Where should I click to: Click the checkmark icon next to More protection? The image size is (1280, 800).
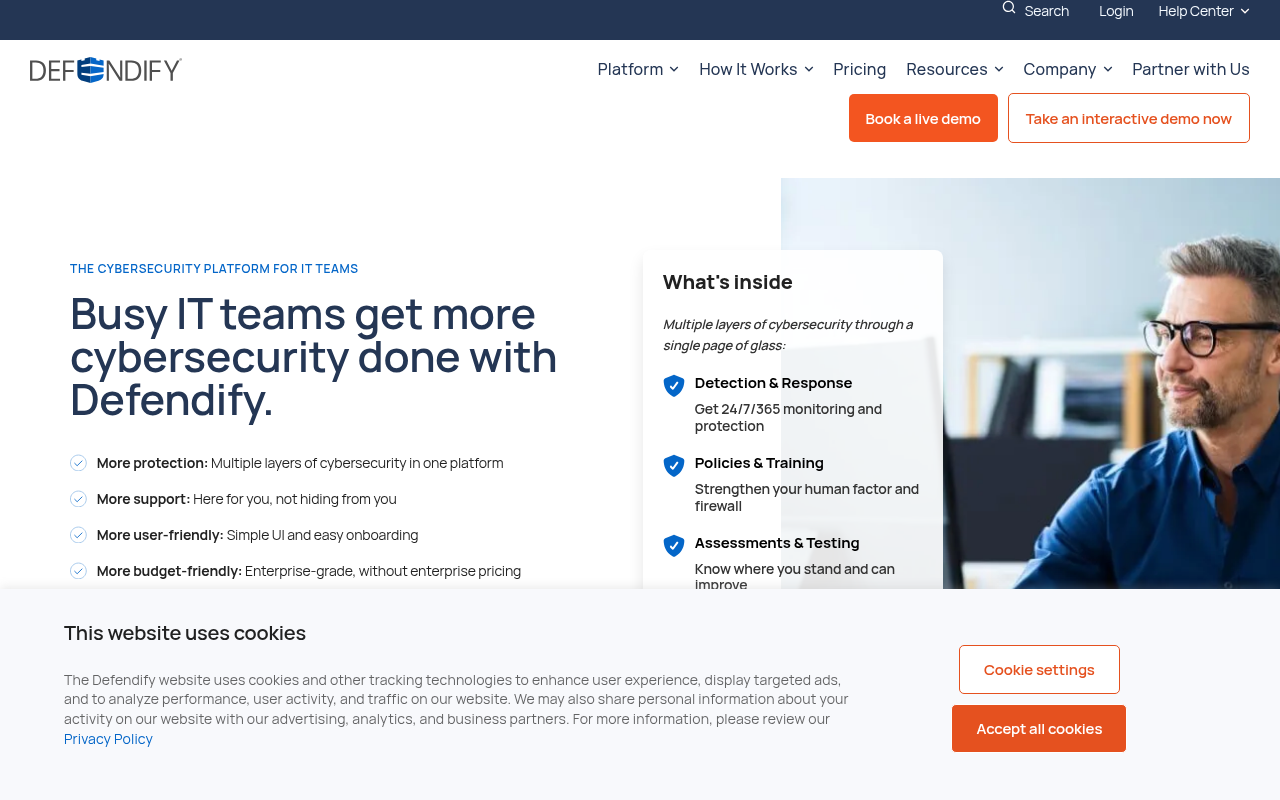[x=78, y=463]
